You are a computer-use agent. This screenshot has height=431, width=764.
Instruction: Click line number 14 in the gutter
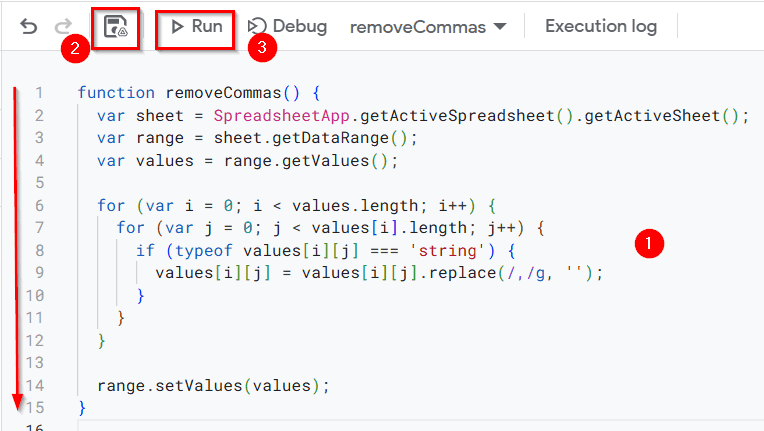pyautogui.click(x=35, y=386)
